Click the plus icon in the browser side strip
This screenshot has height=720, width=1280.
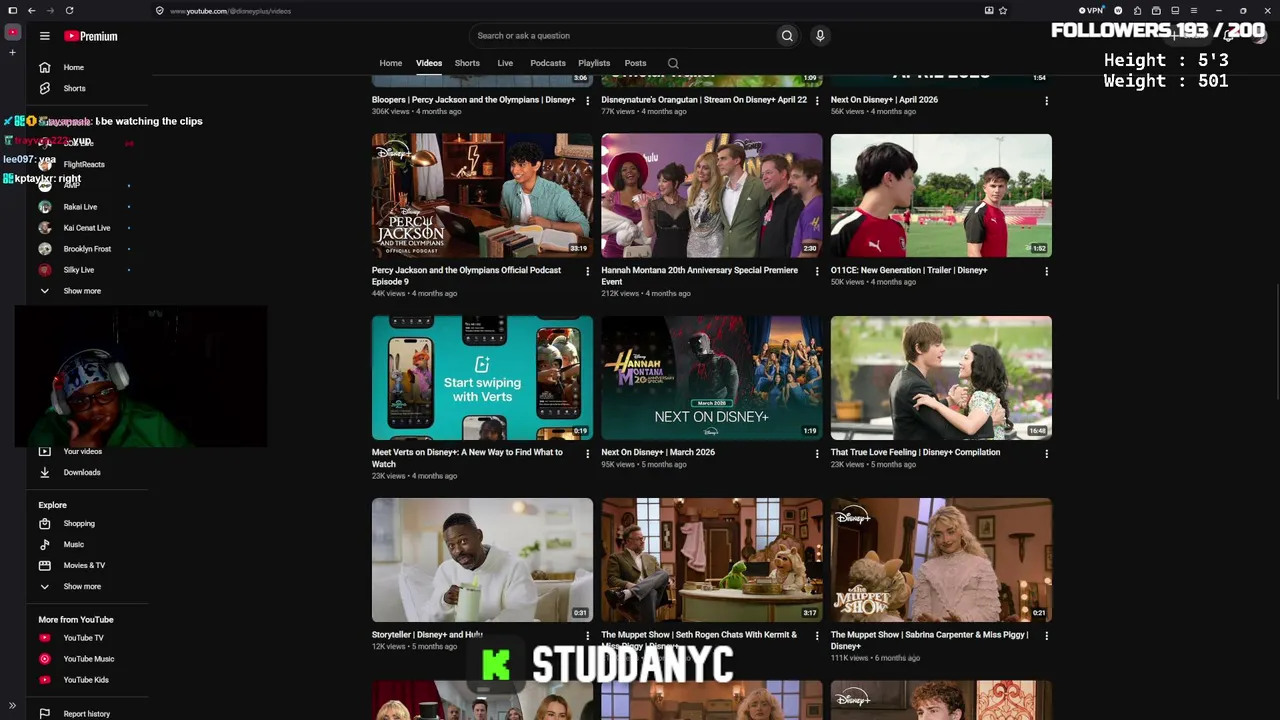[x=12, y=52]
